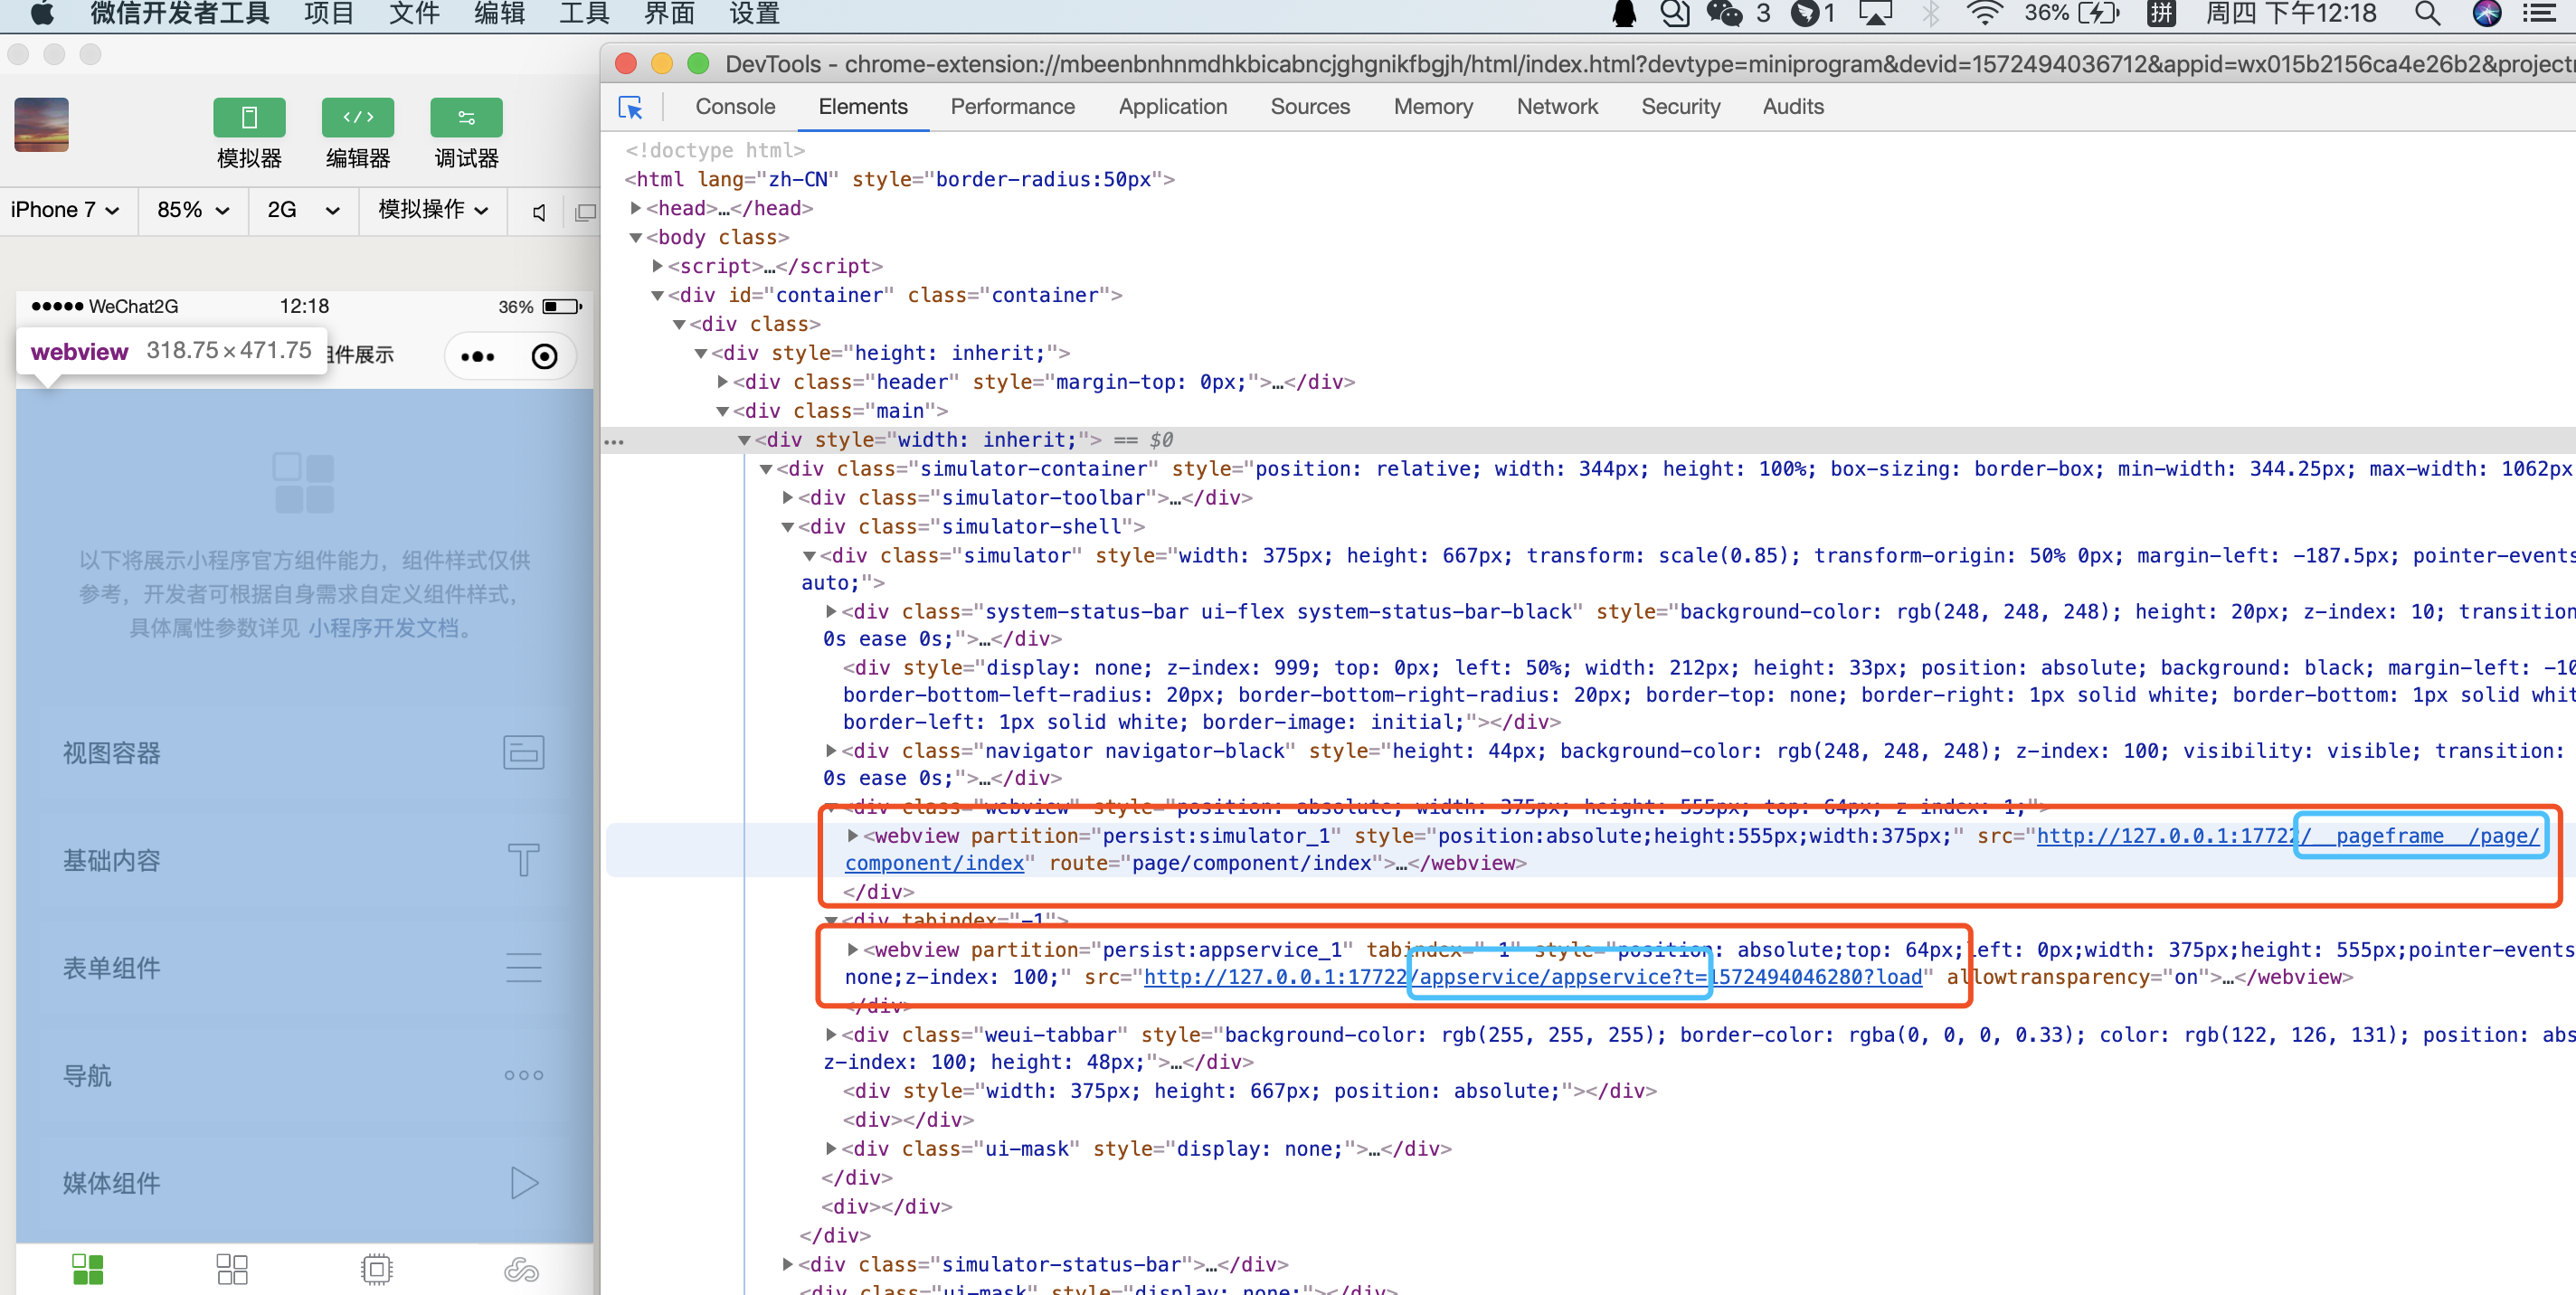Open the 模拟操作 simulate actions menu
2576x1295 pixels.
(x=433, y=210)
